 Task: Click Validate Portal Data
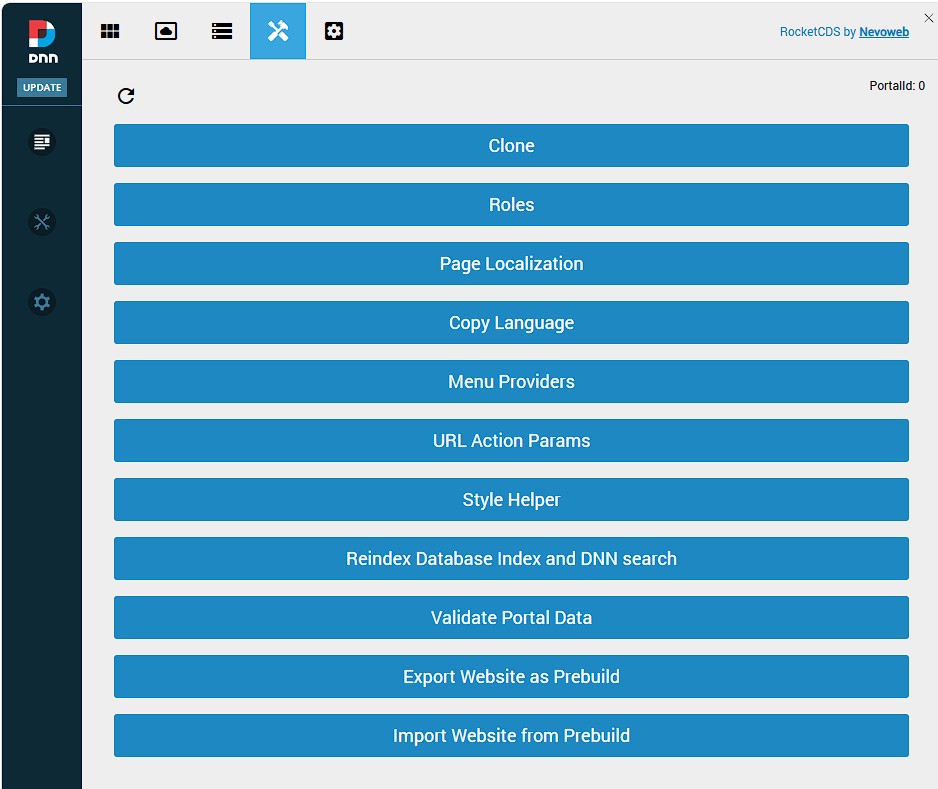pyautogui.click(x=511, y=617)
